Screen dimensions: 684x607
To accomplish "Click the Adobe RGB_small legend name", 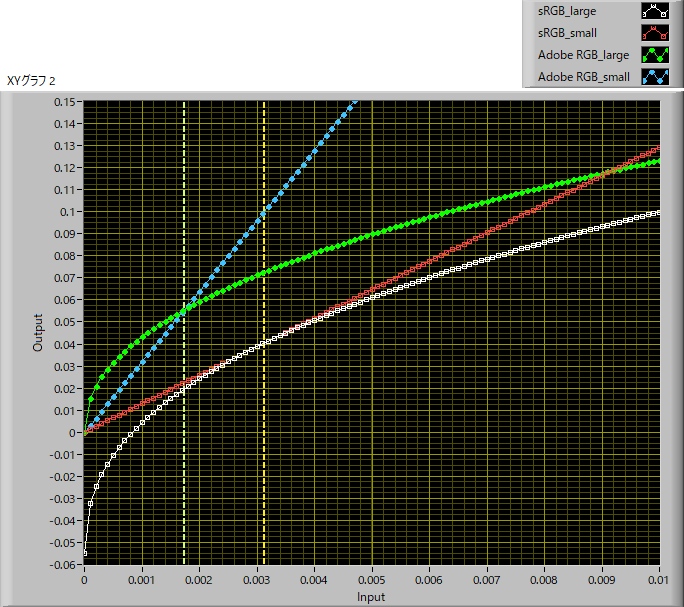I will pyautogui.click(x=583, y=77).
